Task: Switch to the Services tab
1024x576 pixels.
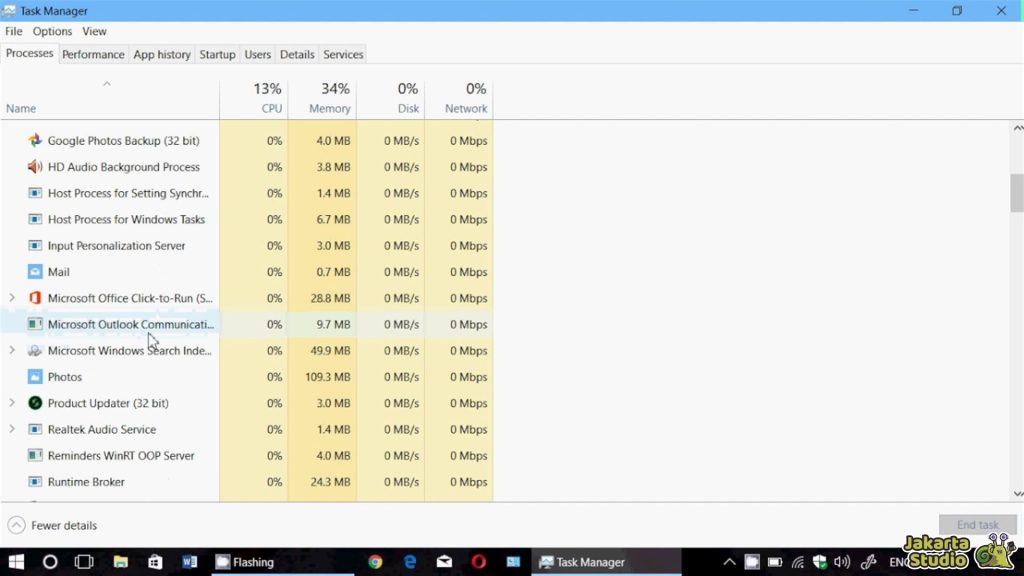Action: (x=343, y=54)
